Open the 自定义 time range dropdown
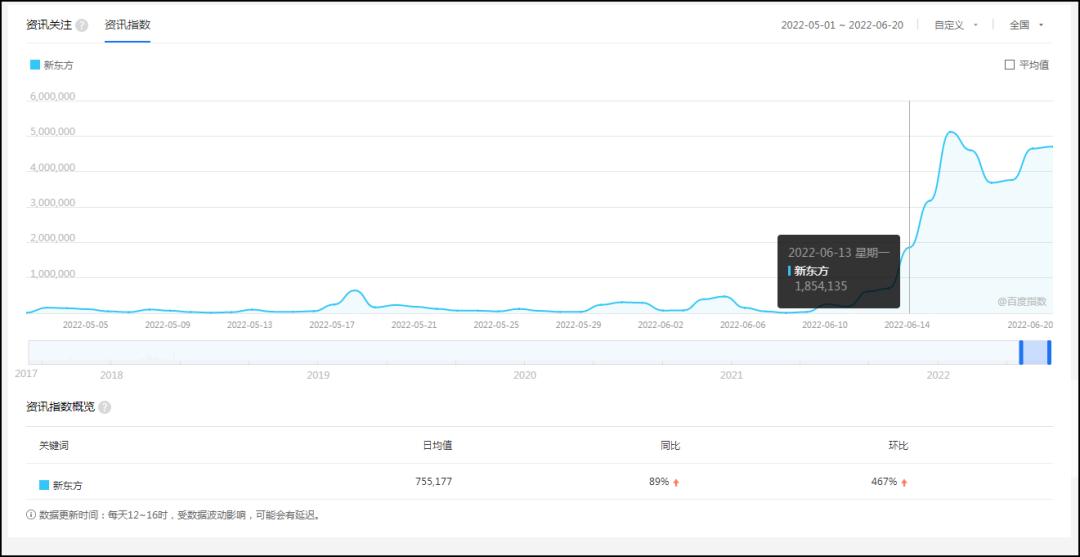 coord(956,25)
